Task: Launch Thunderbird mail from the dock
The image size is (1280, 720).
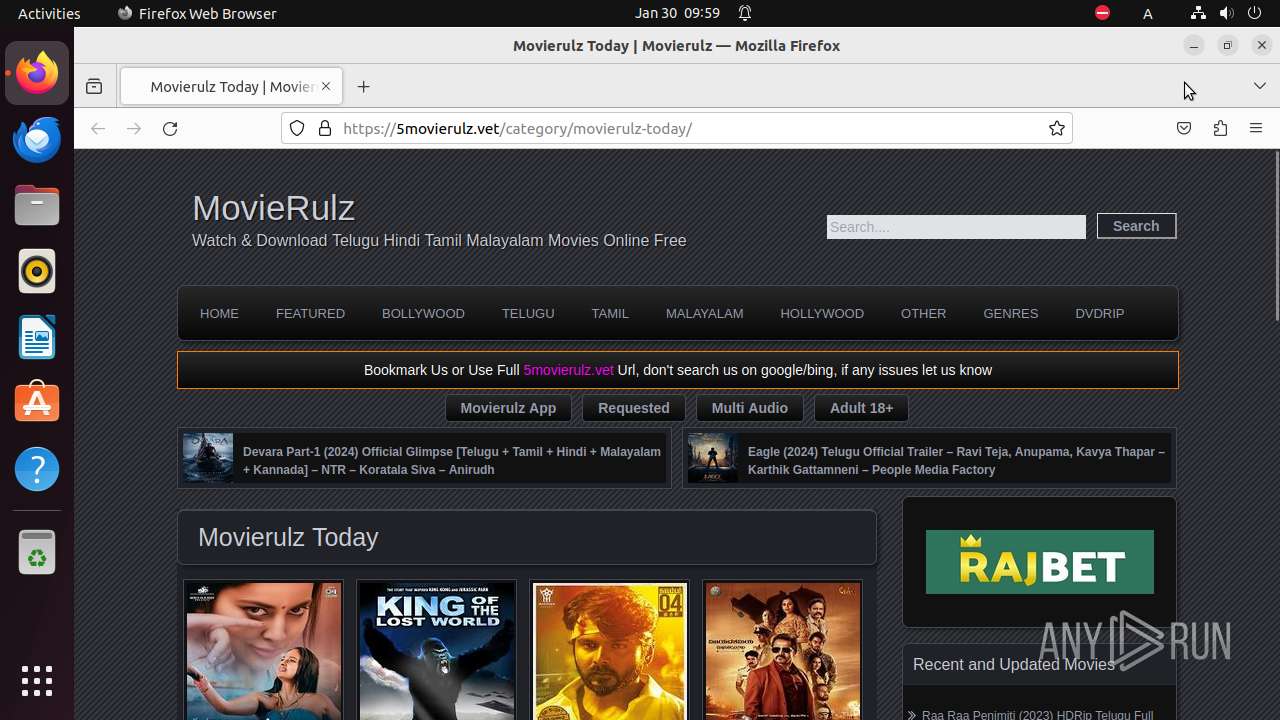Action: click(37, 139)
